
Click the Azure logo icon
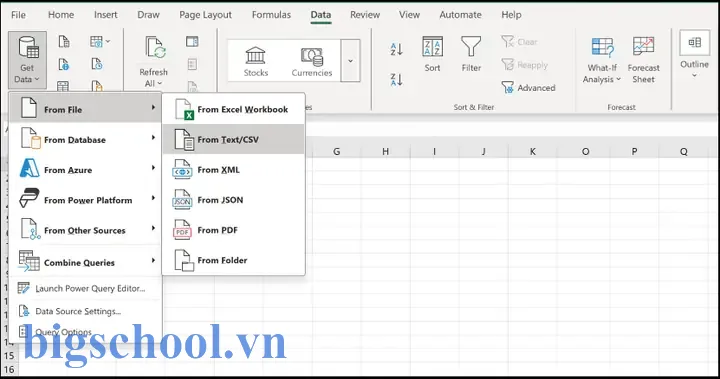pos(29,169)
